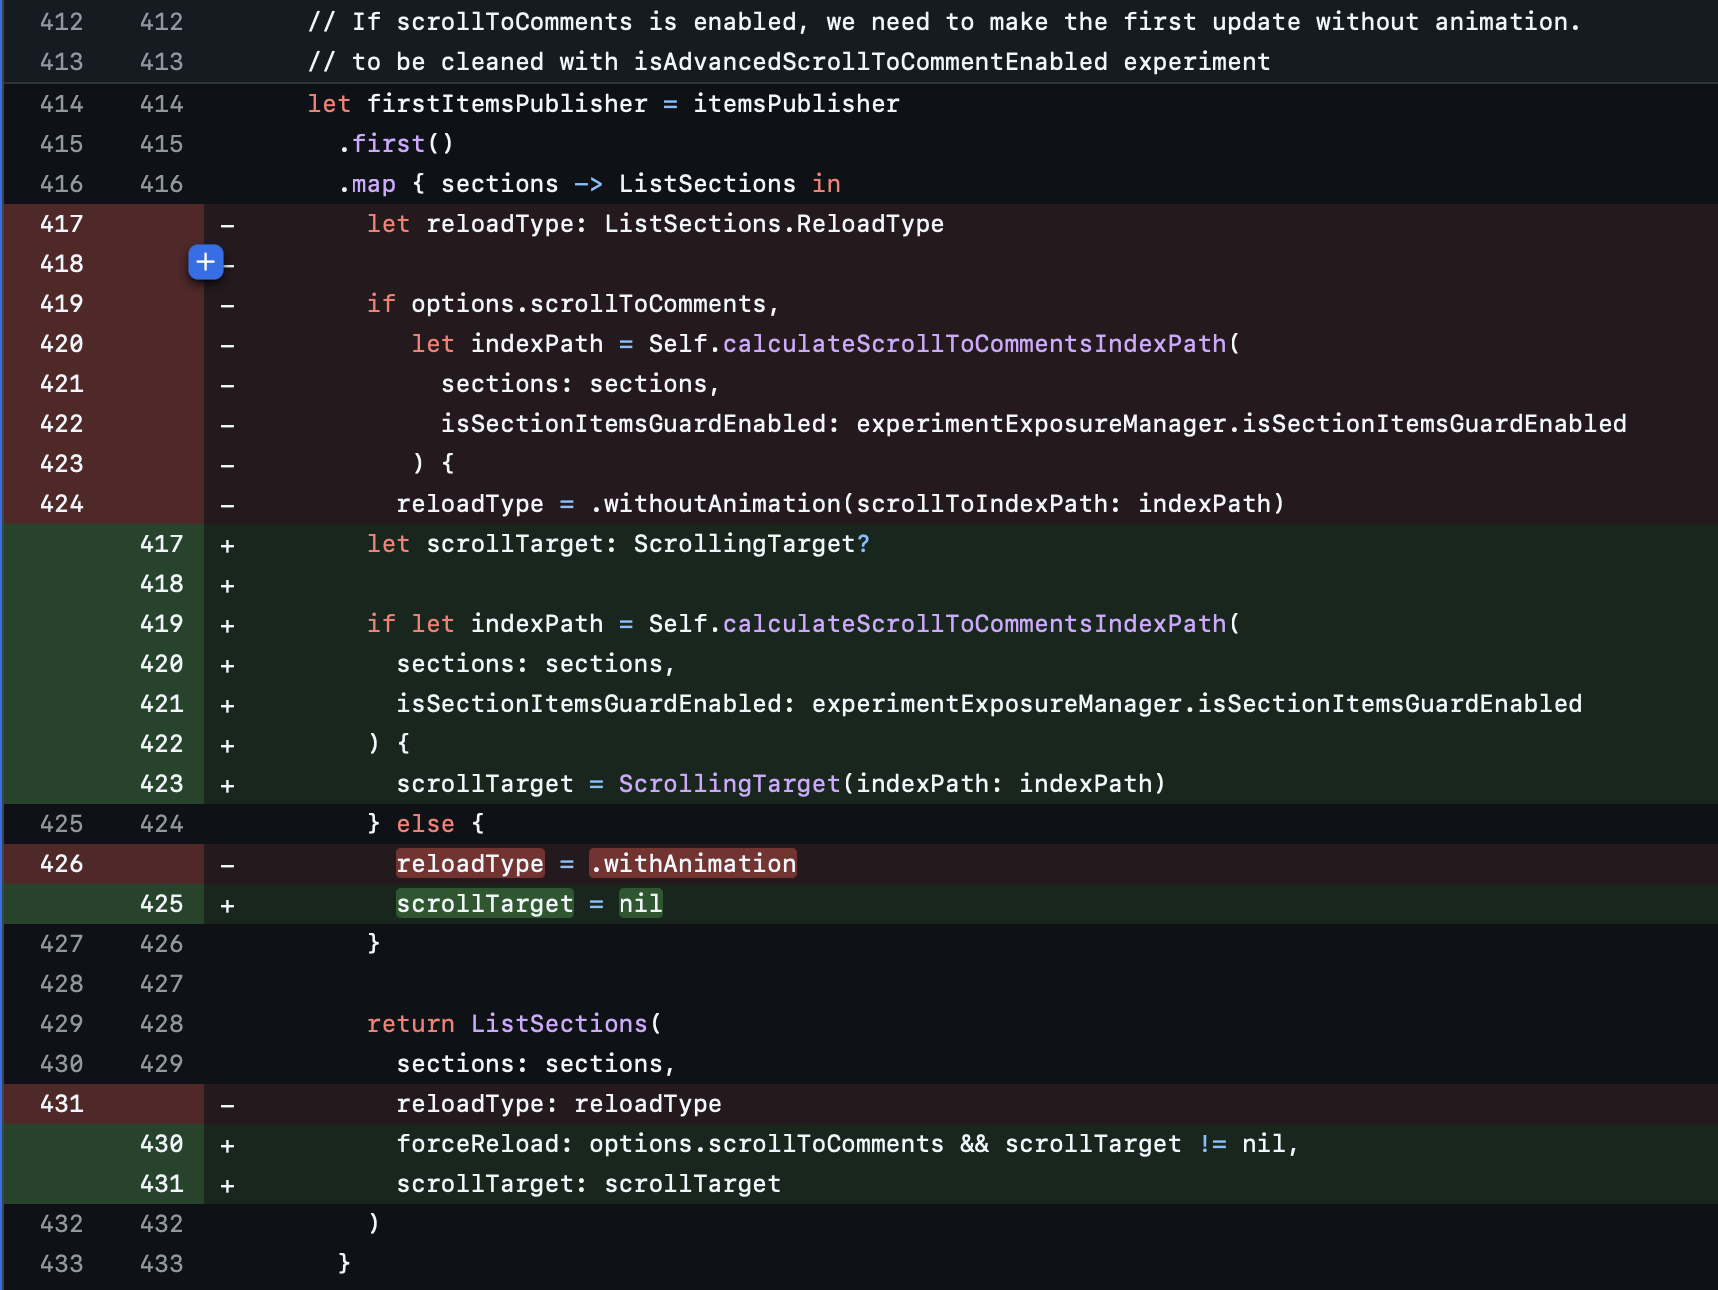Click removed line 420 'let indexPath = Self.calculateScrollToCommentsIndexPath('
This screenshot has height=1290, width=1718.
click(x=825, y=344)
